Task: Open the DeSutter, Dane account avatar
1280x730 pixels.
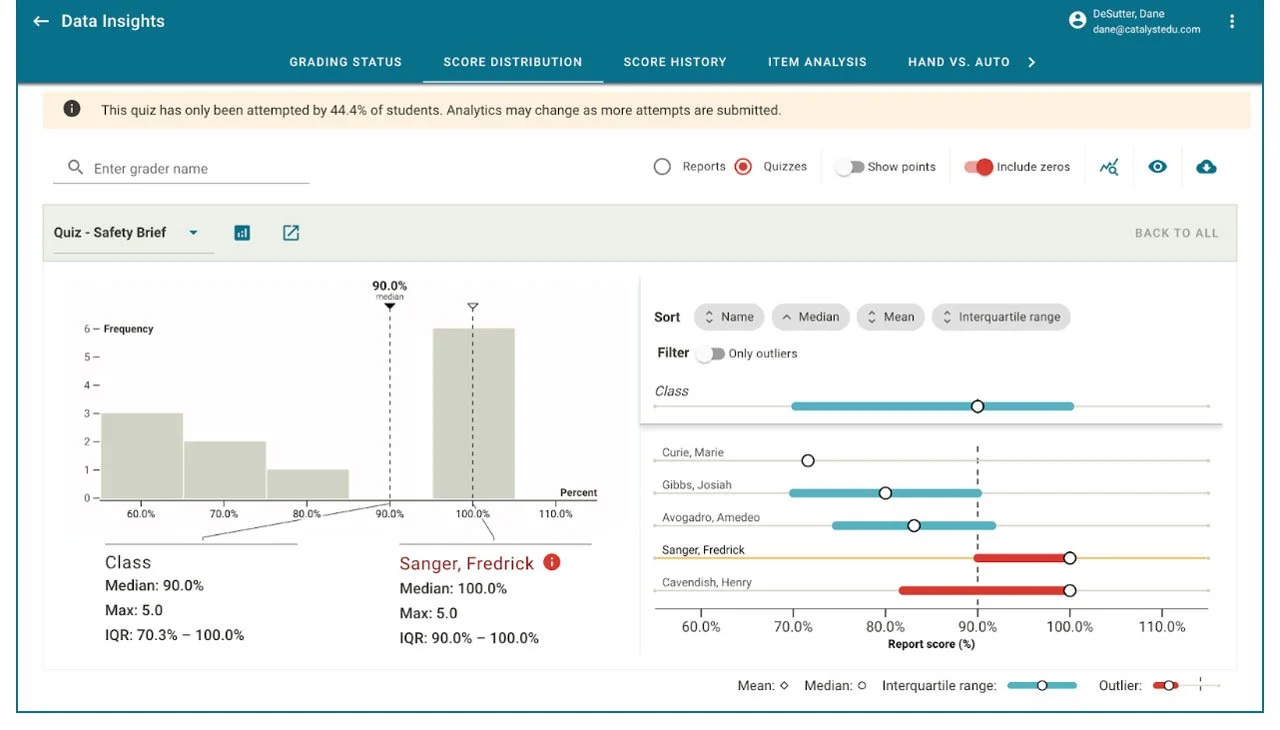Action: tap(1077, 19)
